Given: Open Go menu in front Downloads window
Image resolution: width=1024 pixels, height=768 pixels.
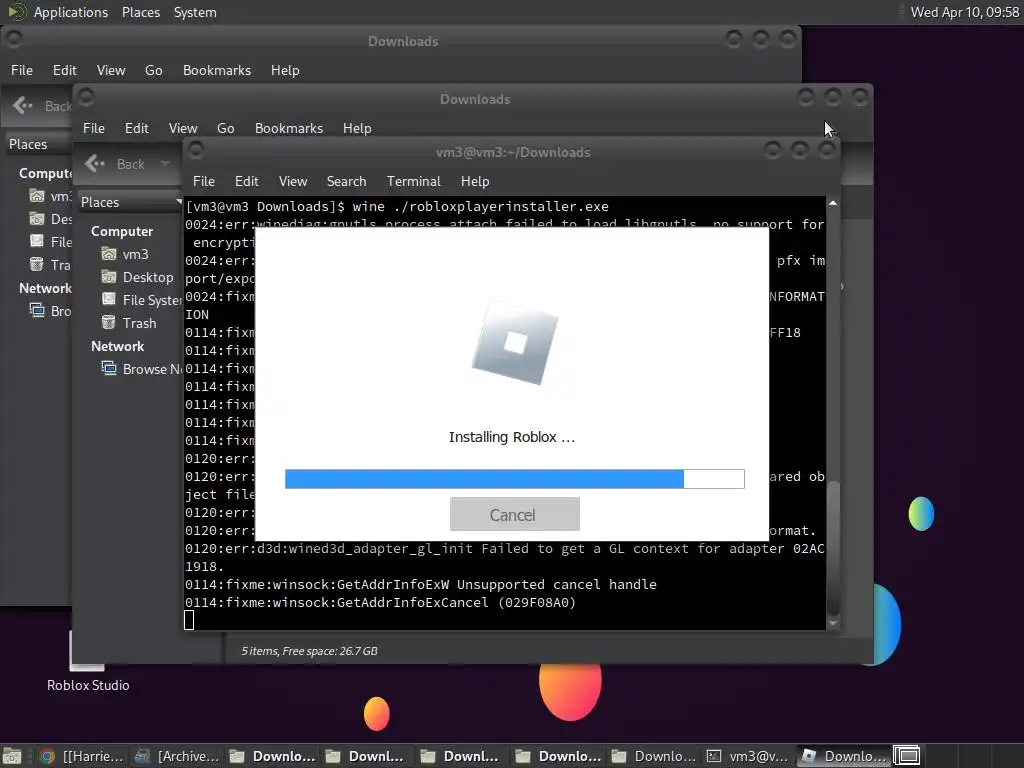Looking at the screenshot, I should (225, 128).
